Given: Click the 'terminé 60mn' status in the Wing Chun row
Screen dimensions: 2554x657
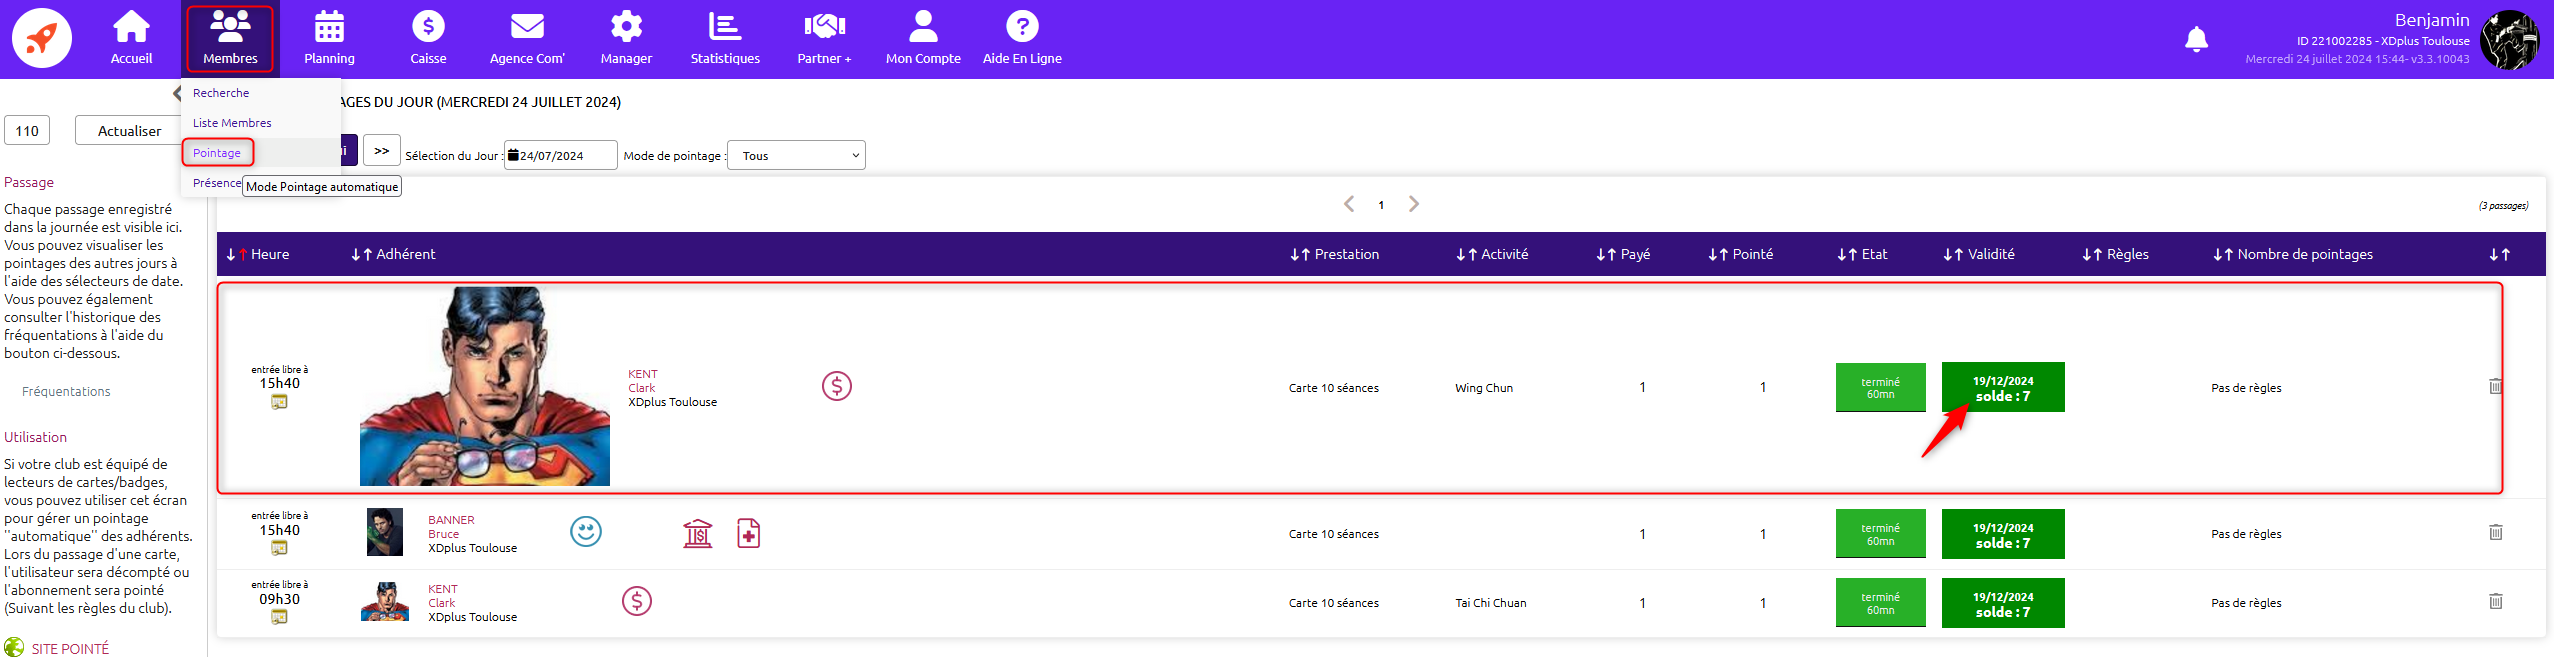Looking at the screenshot, I should click(1880, 387).
